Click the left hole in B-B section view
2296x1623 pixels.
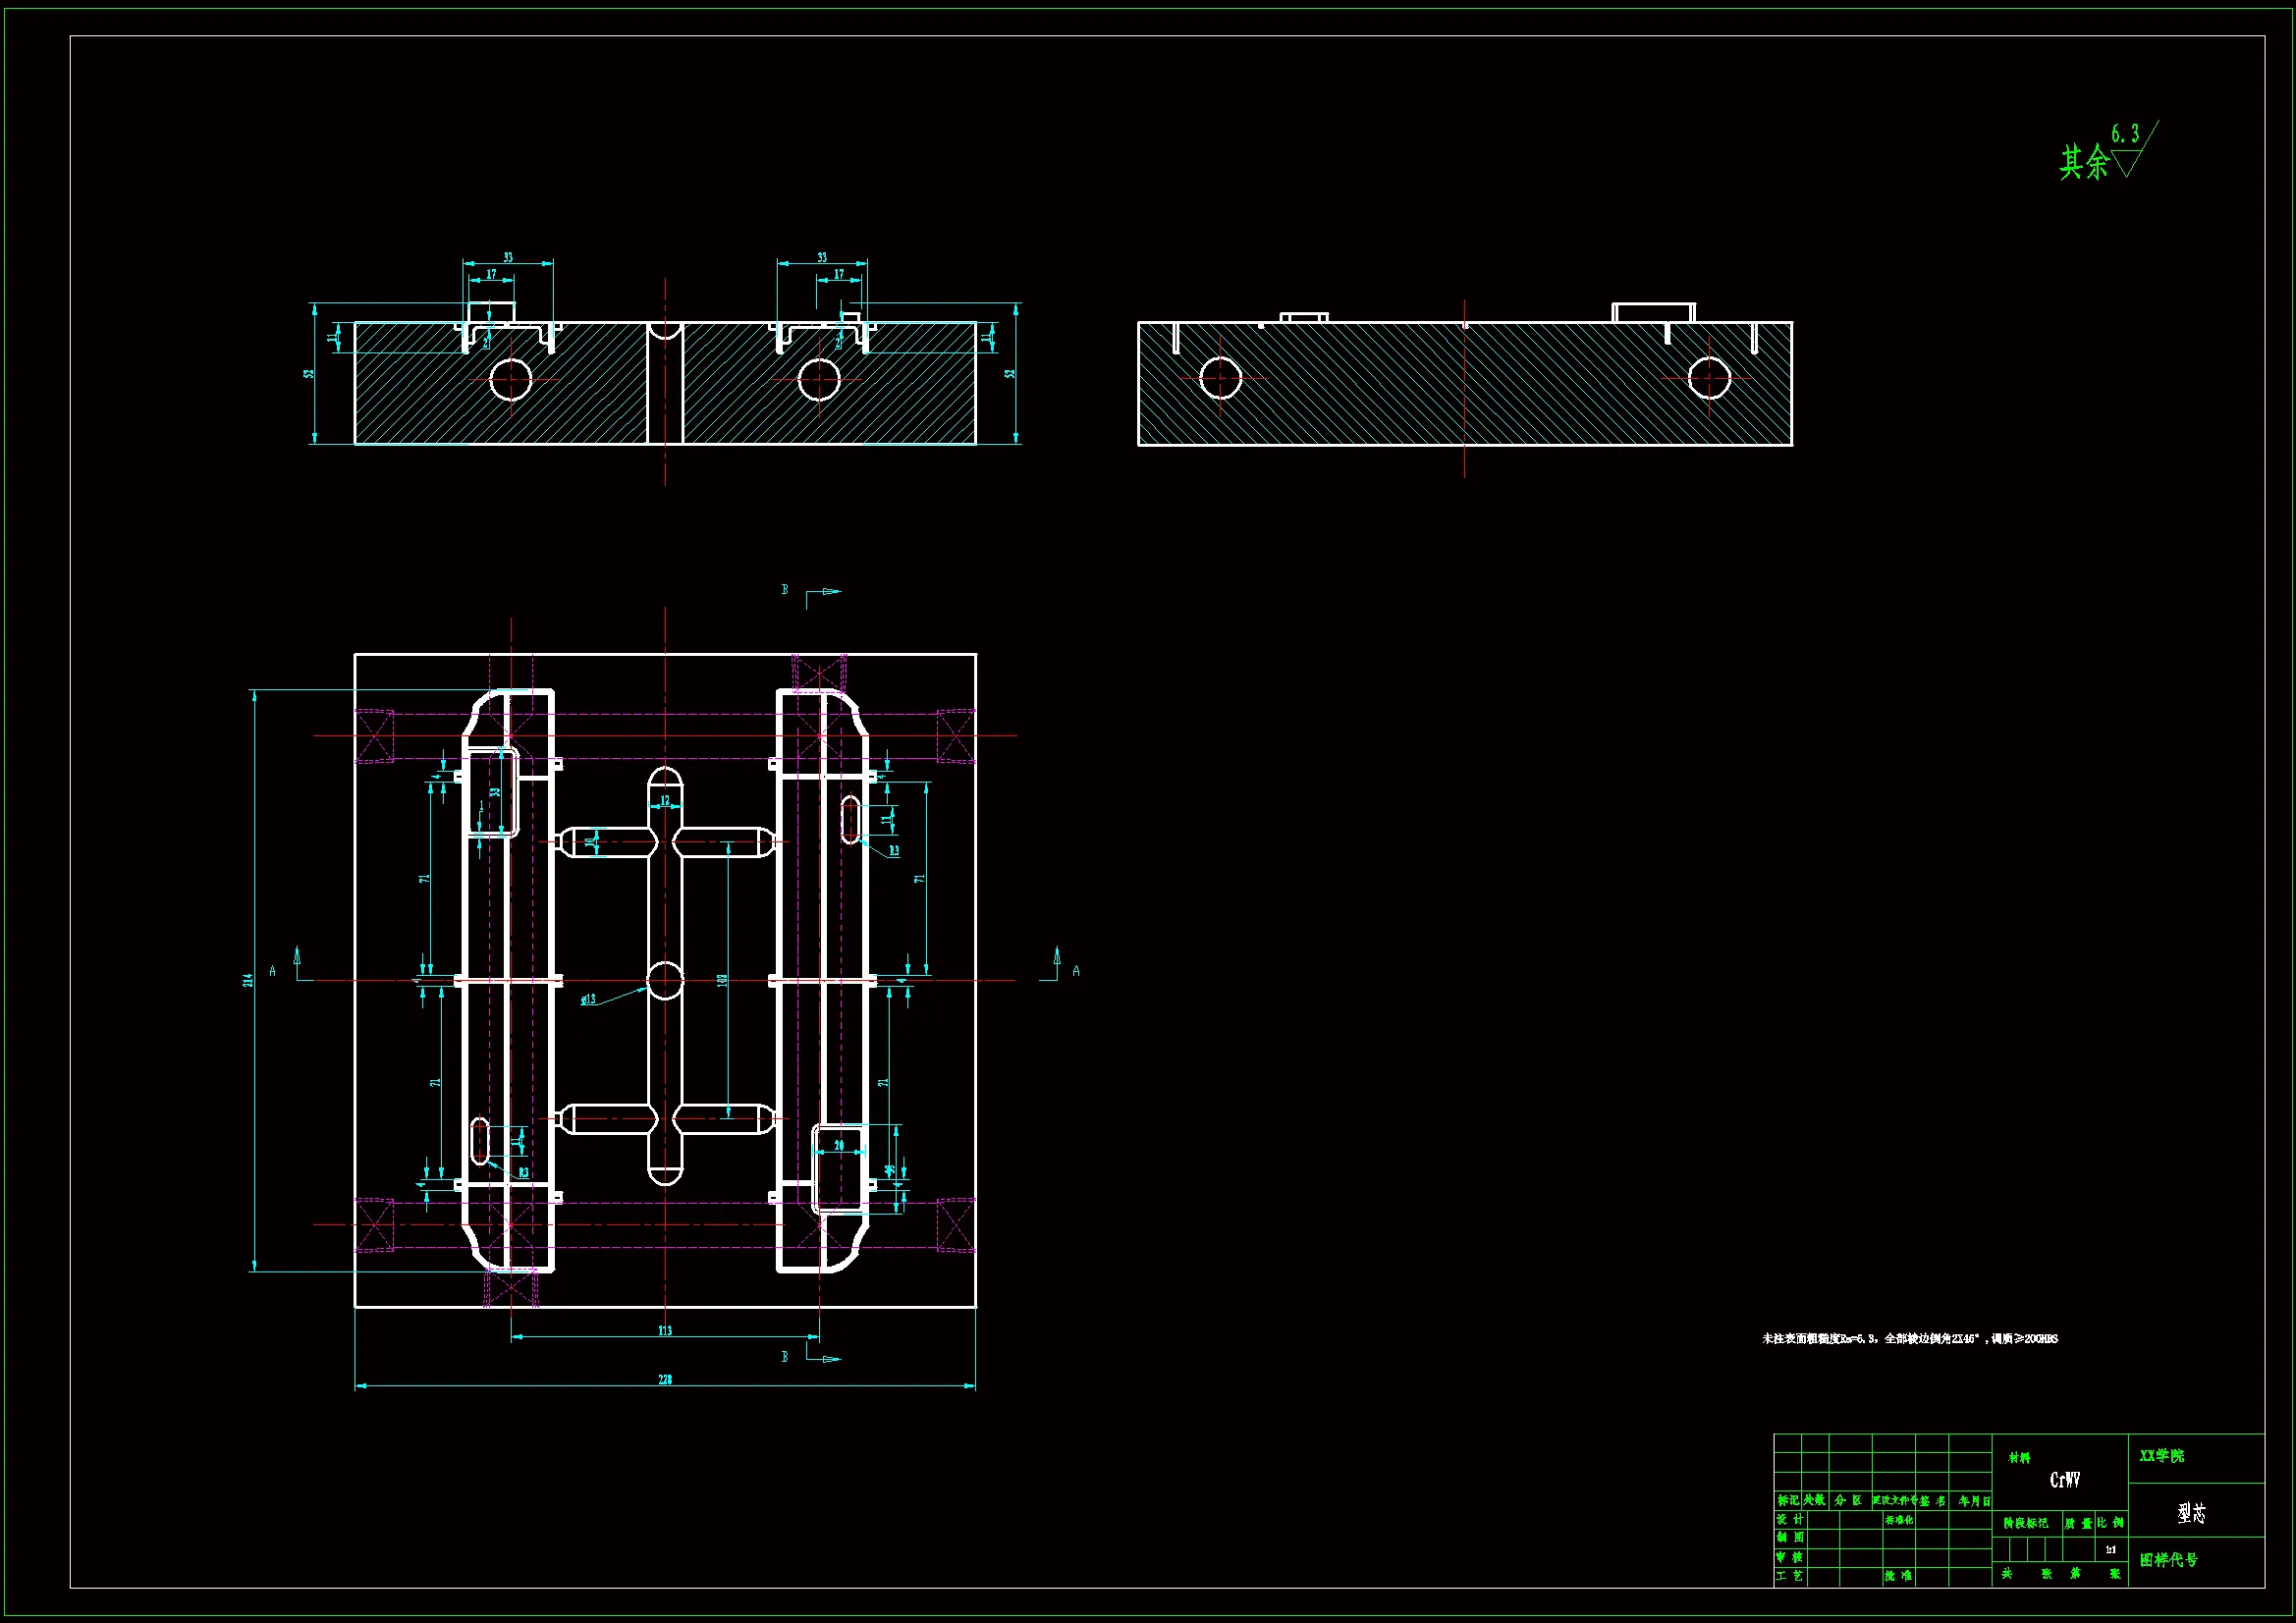1220,378
